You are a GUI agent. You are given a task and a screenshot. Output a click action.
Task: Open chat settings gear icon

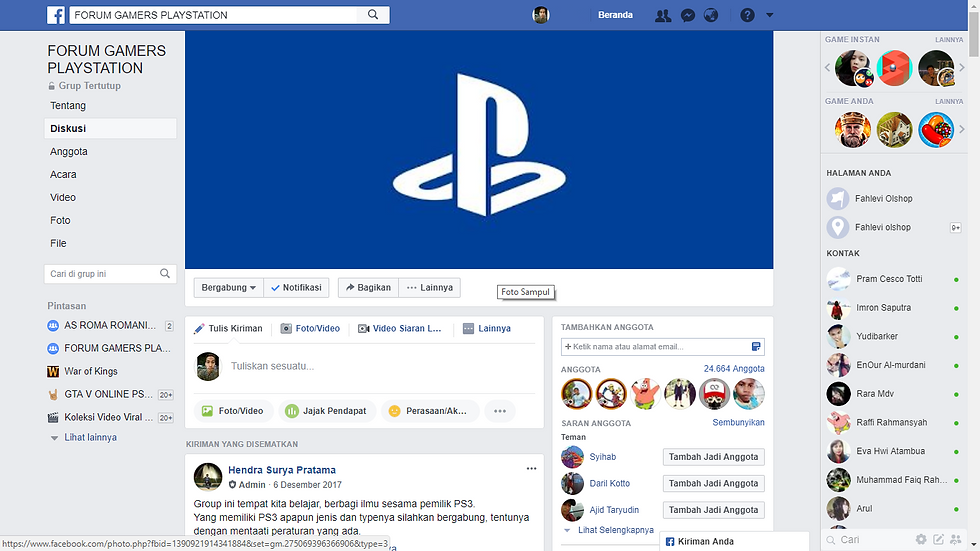[921, 539]
